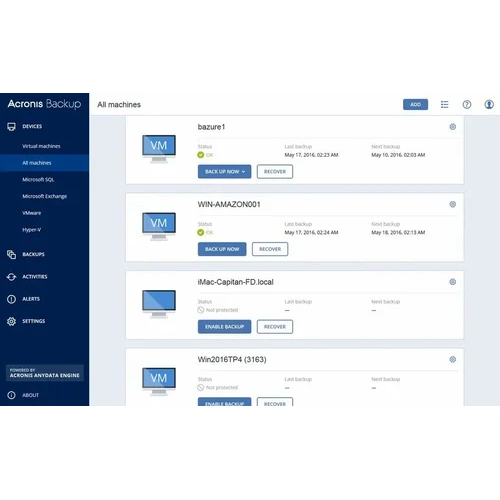Click the green OK status icon for bazure1
This screenshot has height=500, width=500.
tap(201, 155)
